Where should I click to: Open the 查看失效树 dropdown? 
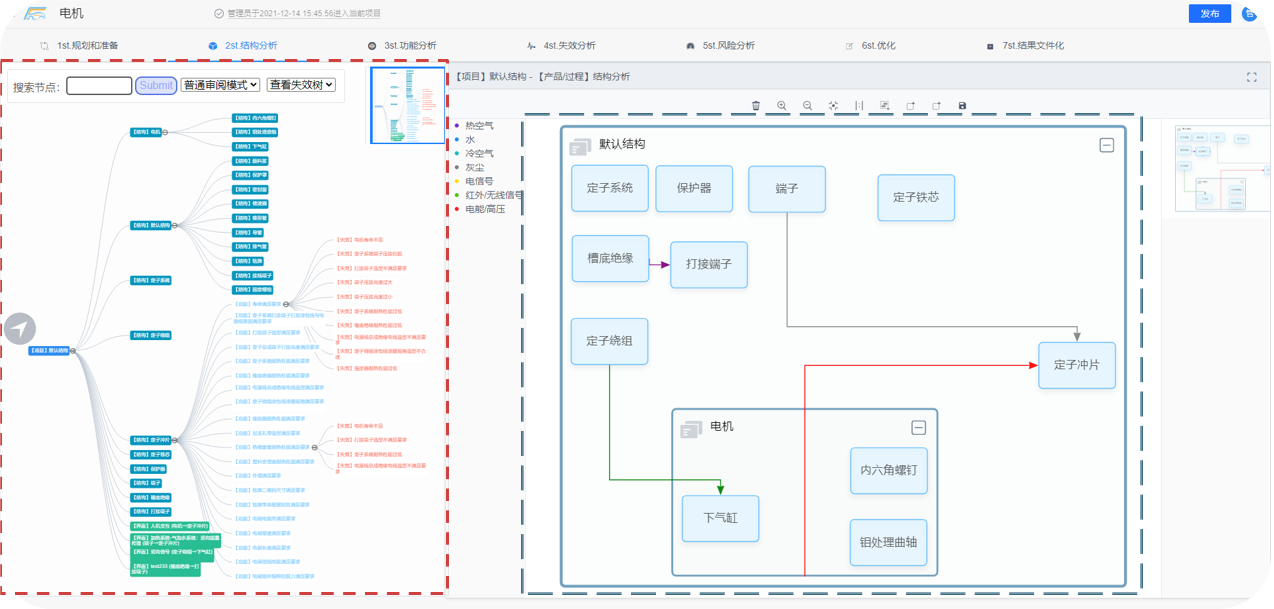(x=300, y=86)
